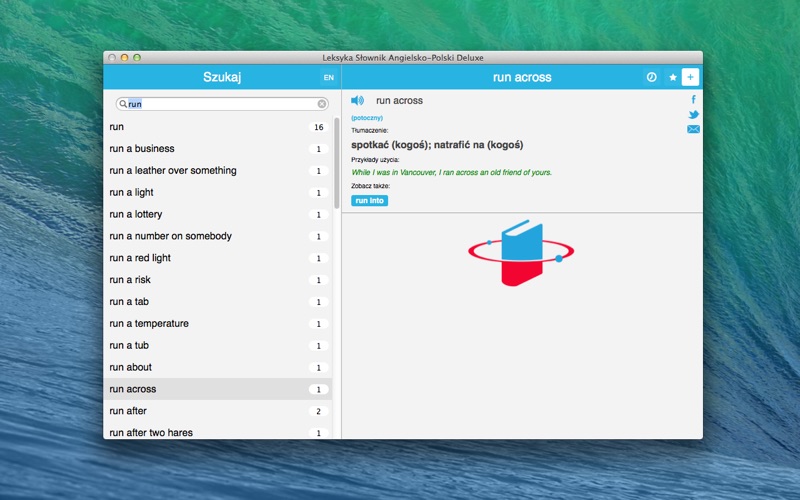Open the 'run into' related link

click(369, 201)
